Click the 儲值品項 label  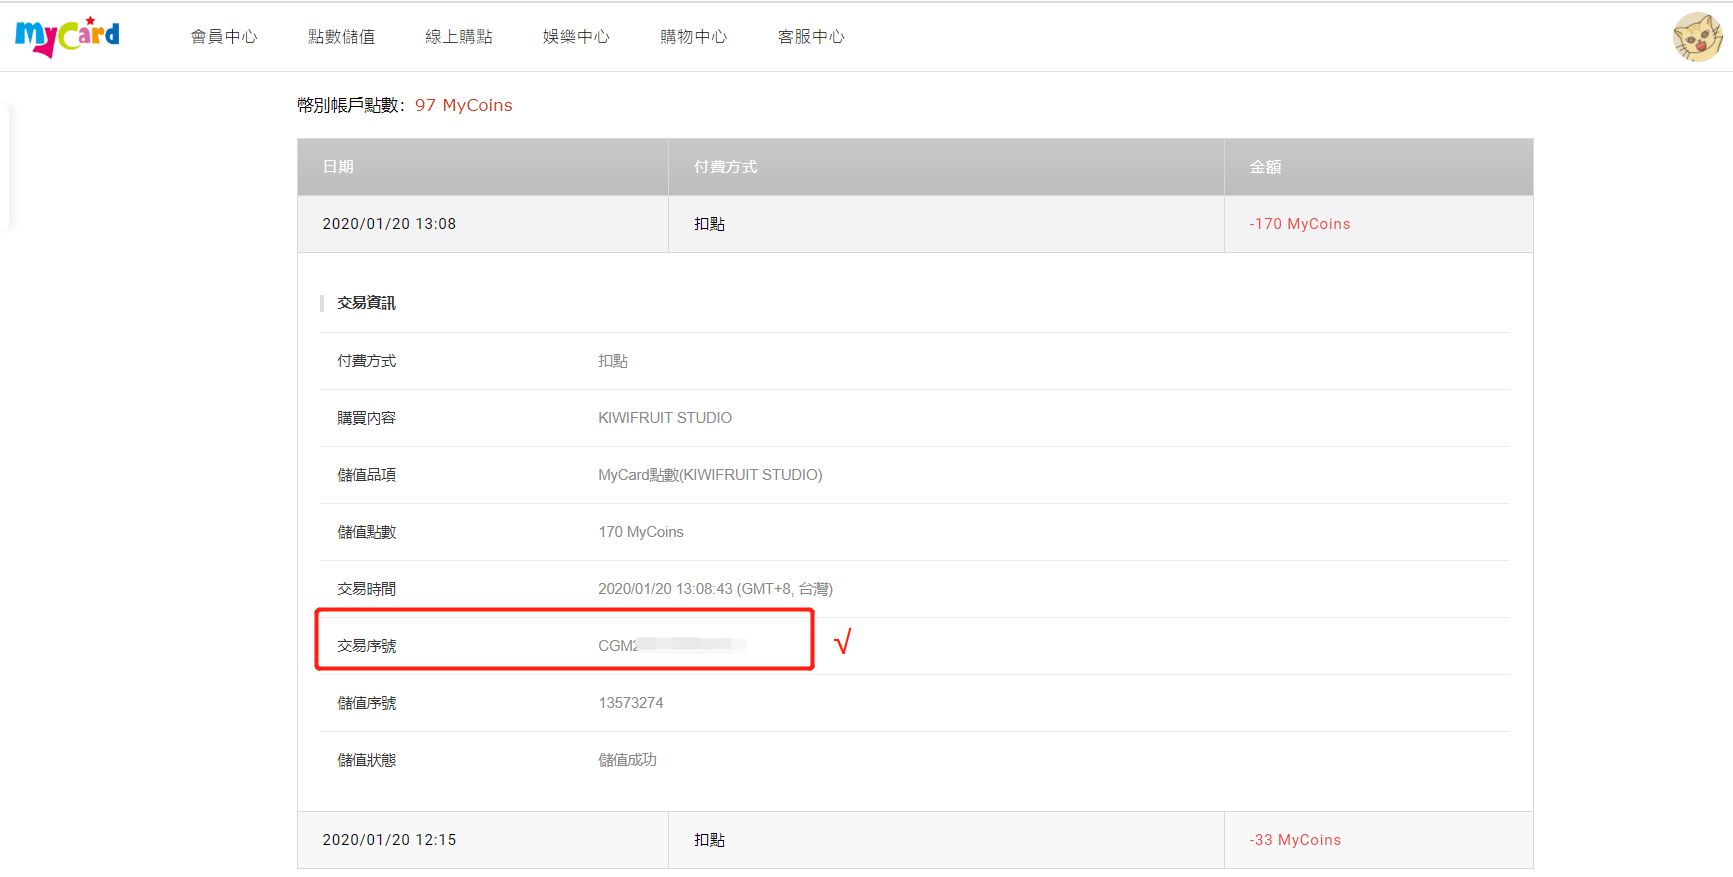[366, 475]
